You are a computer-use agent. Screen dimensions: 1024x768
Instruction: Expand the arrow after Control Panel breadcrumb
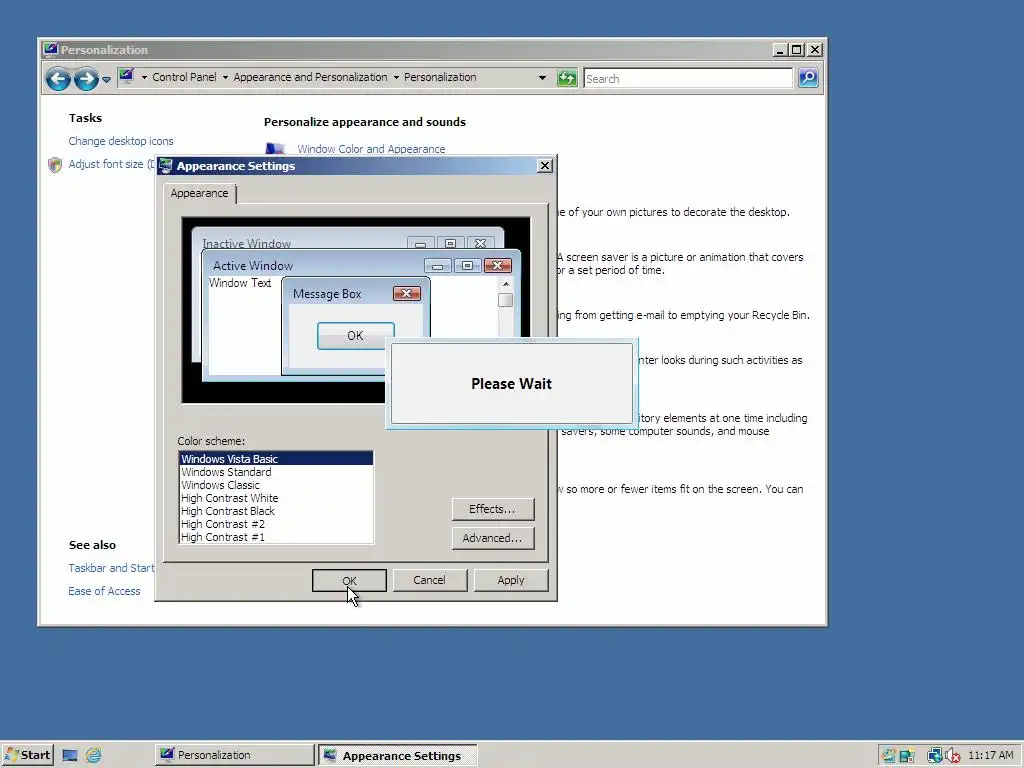click(225, 77)
